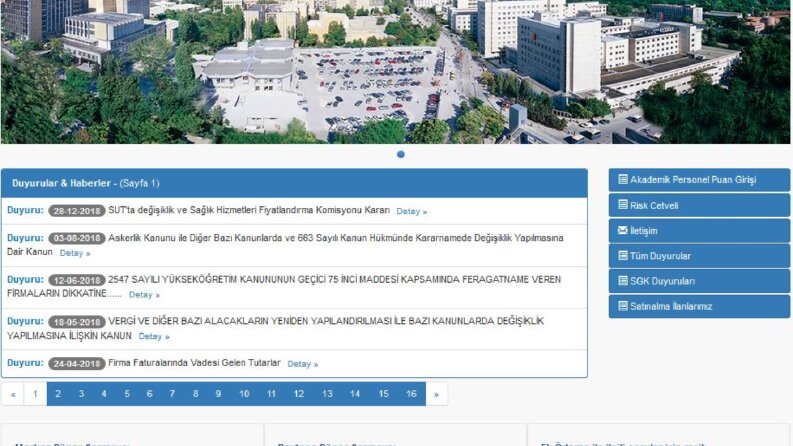
Task: Open the SGK Duyuruları sidebar button
Action: 699,281
